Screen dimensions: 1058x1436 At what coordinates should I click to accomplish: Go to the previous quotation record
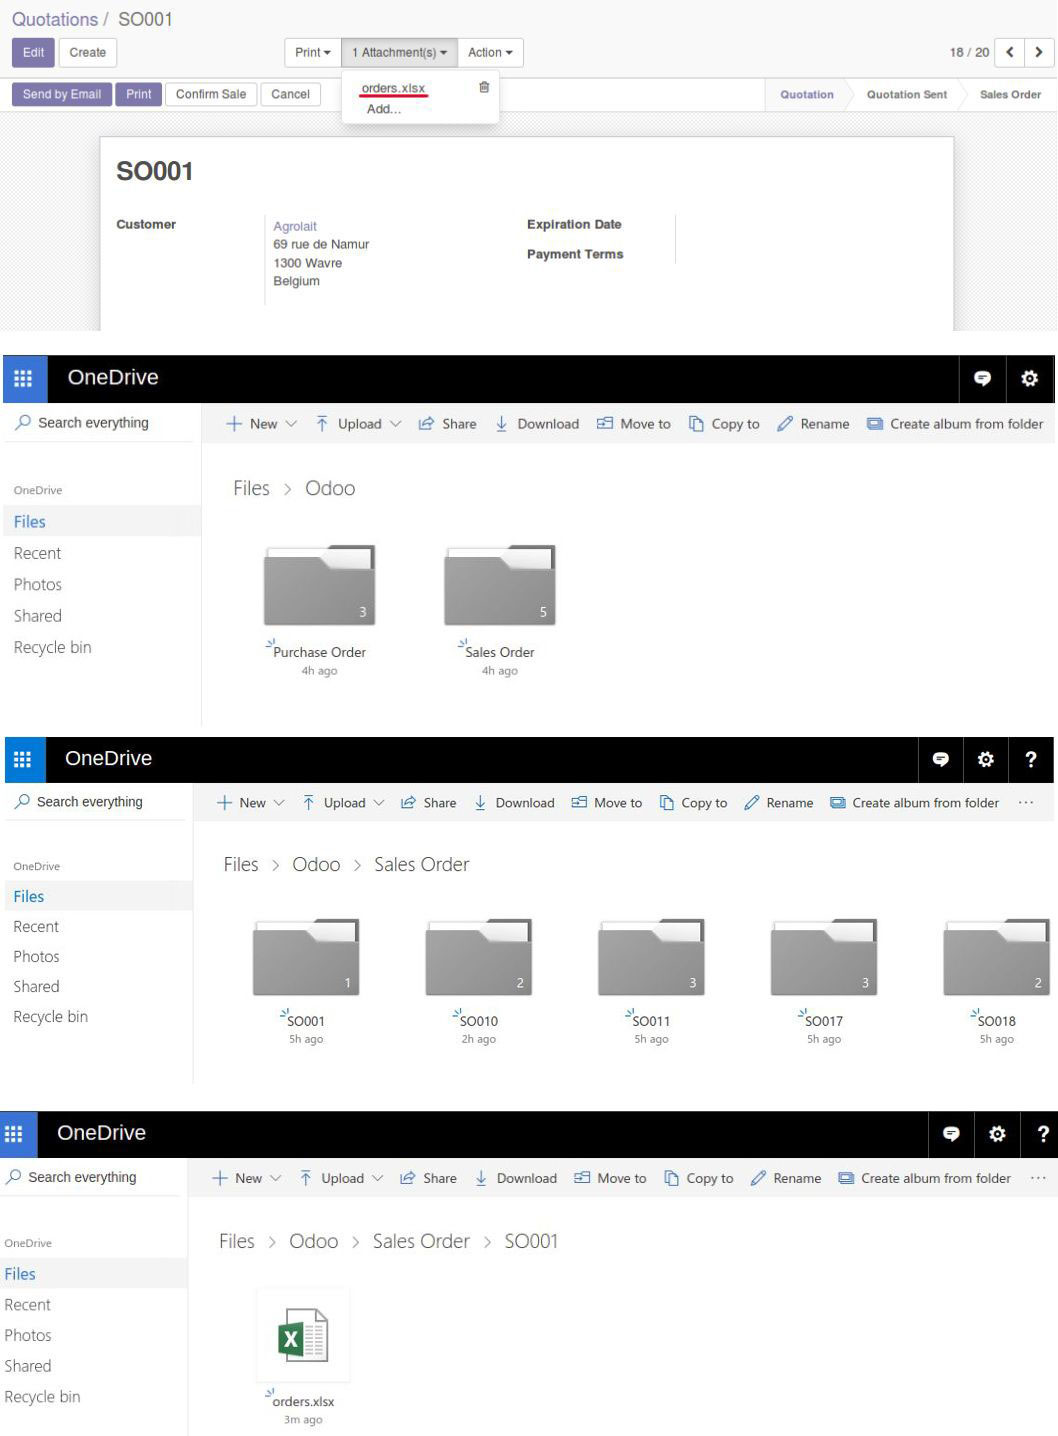pos(1010,52)
